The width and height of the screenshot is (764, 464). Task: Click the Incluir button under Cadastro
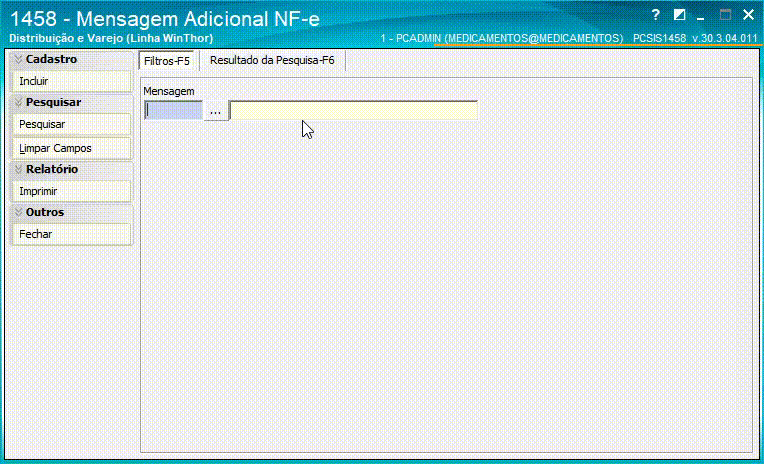pos(72,81)
